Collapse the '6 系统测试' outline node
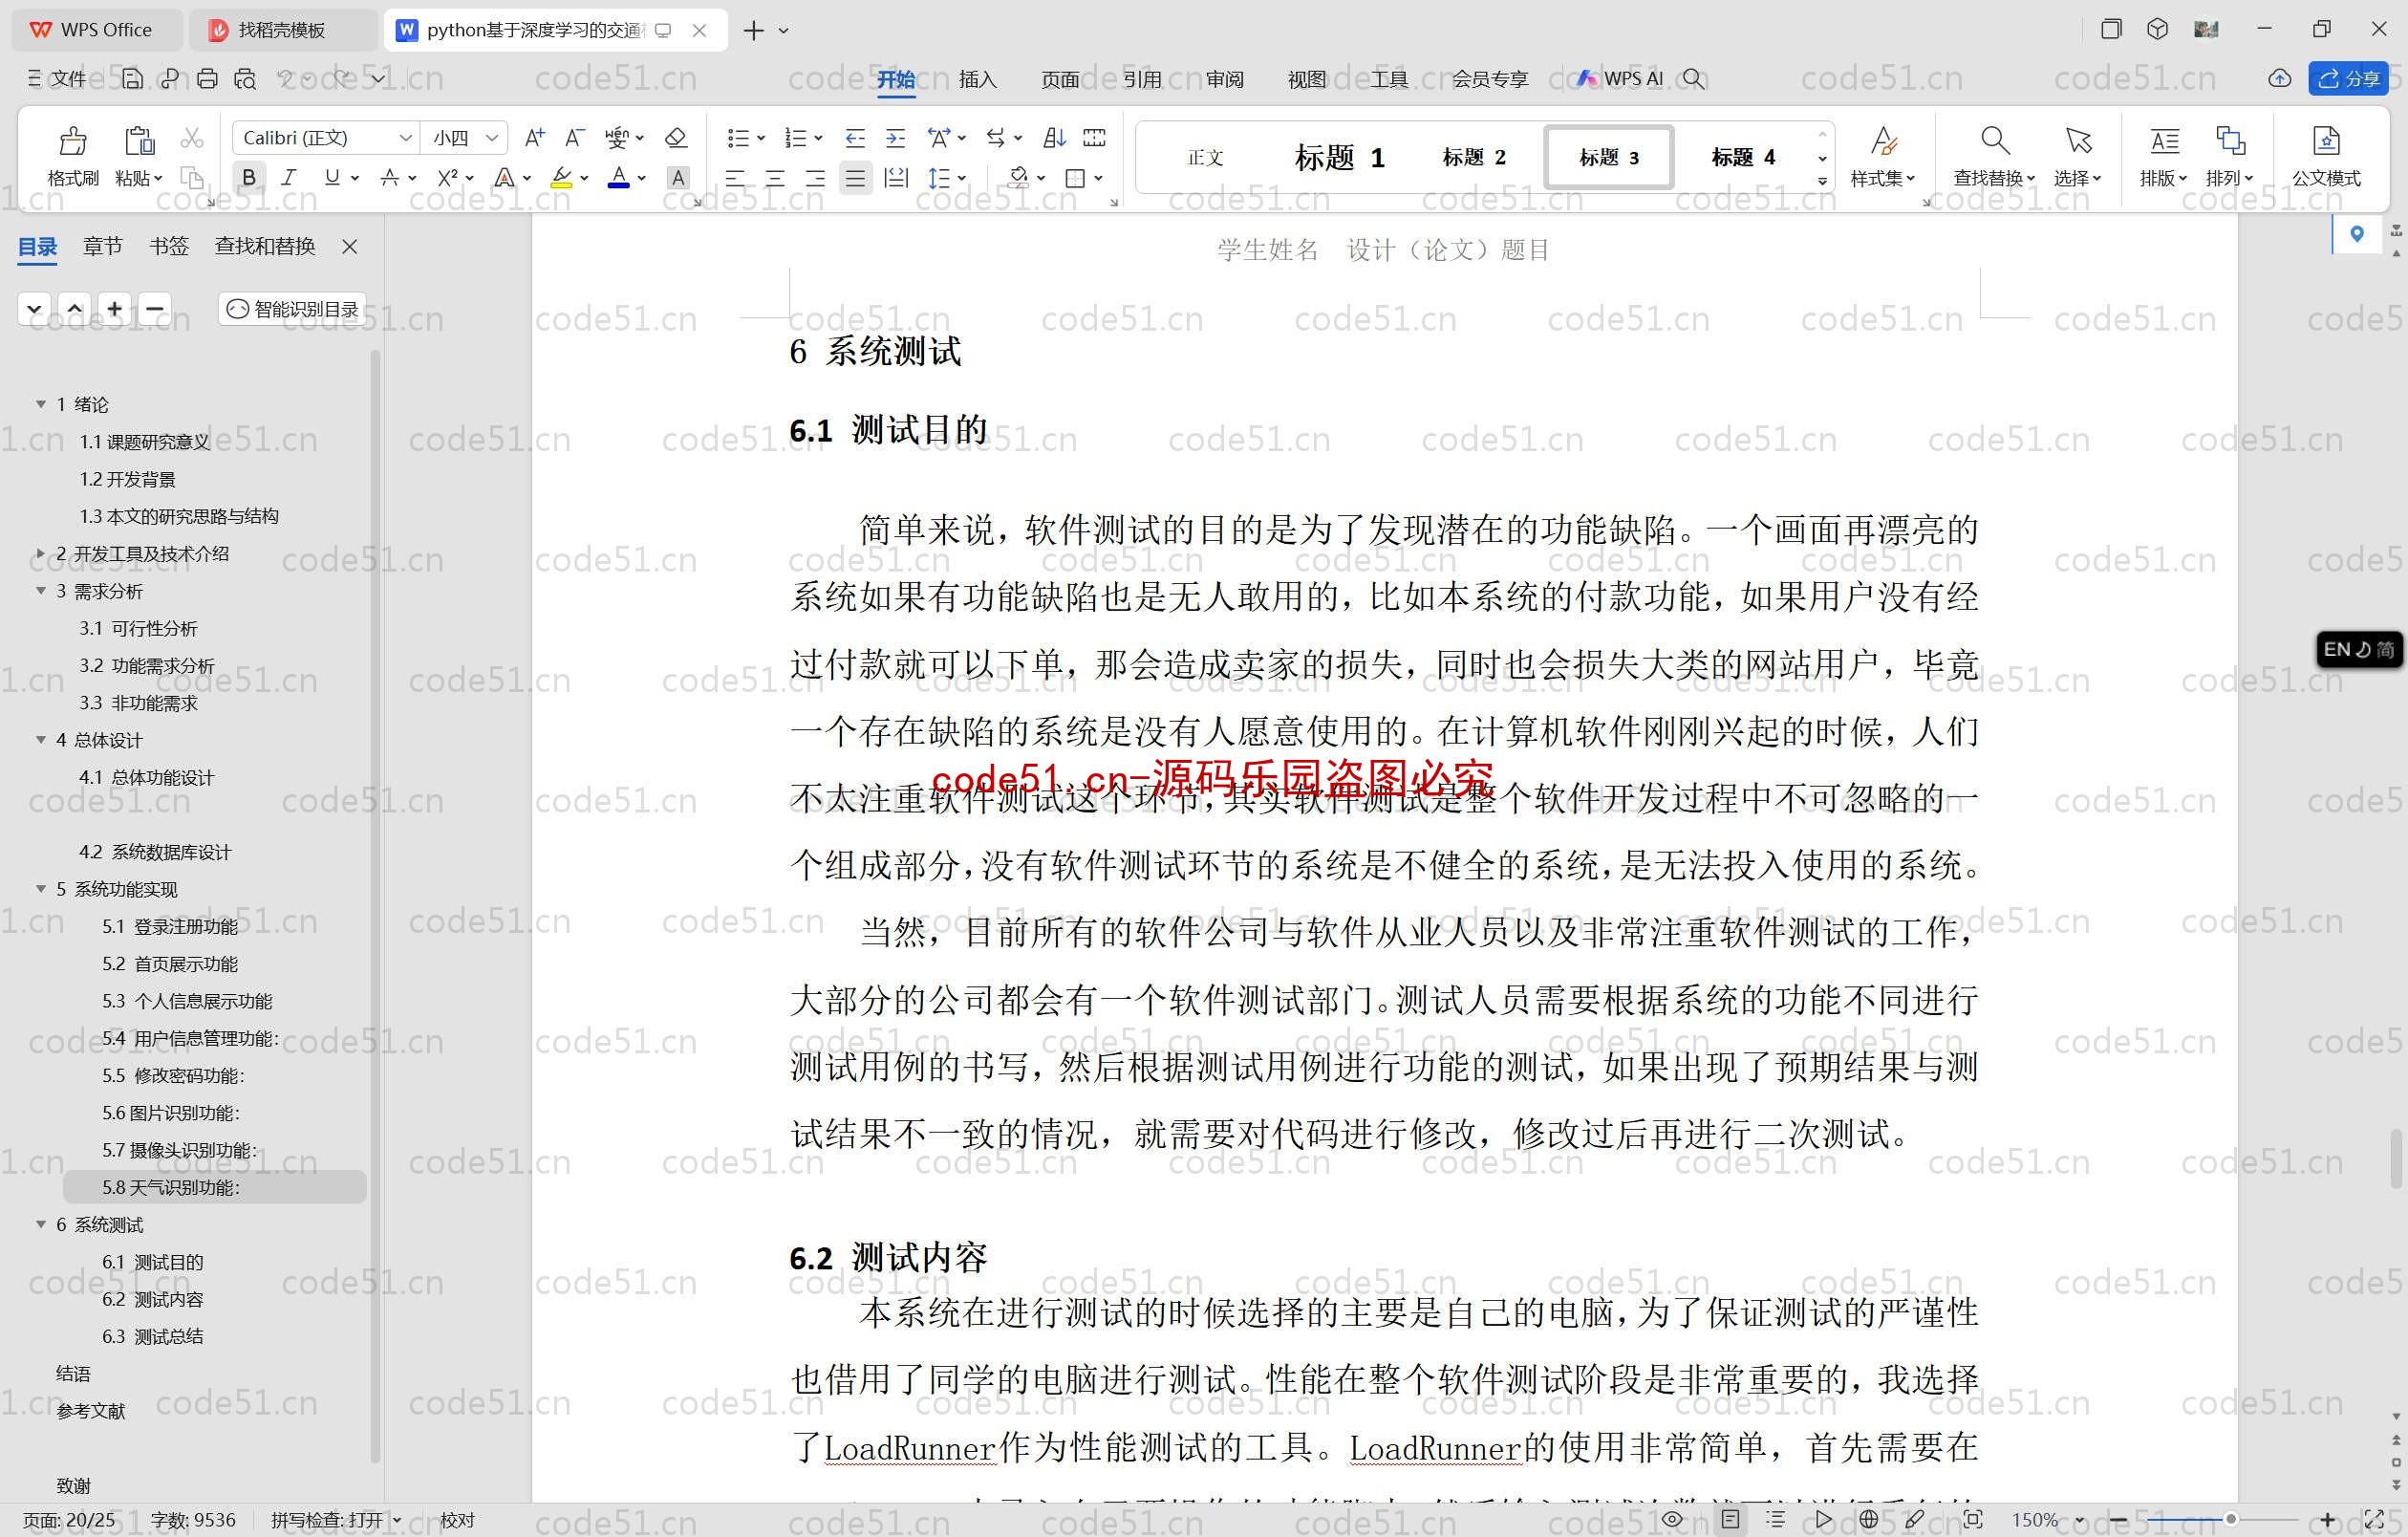 (40, 1224)
